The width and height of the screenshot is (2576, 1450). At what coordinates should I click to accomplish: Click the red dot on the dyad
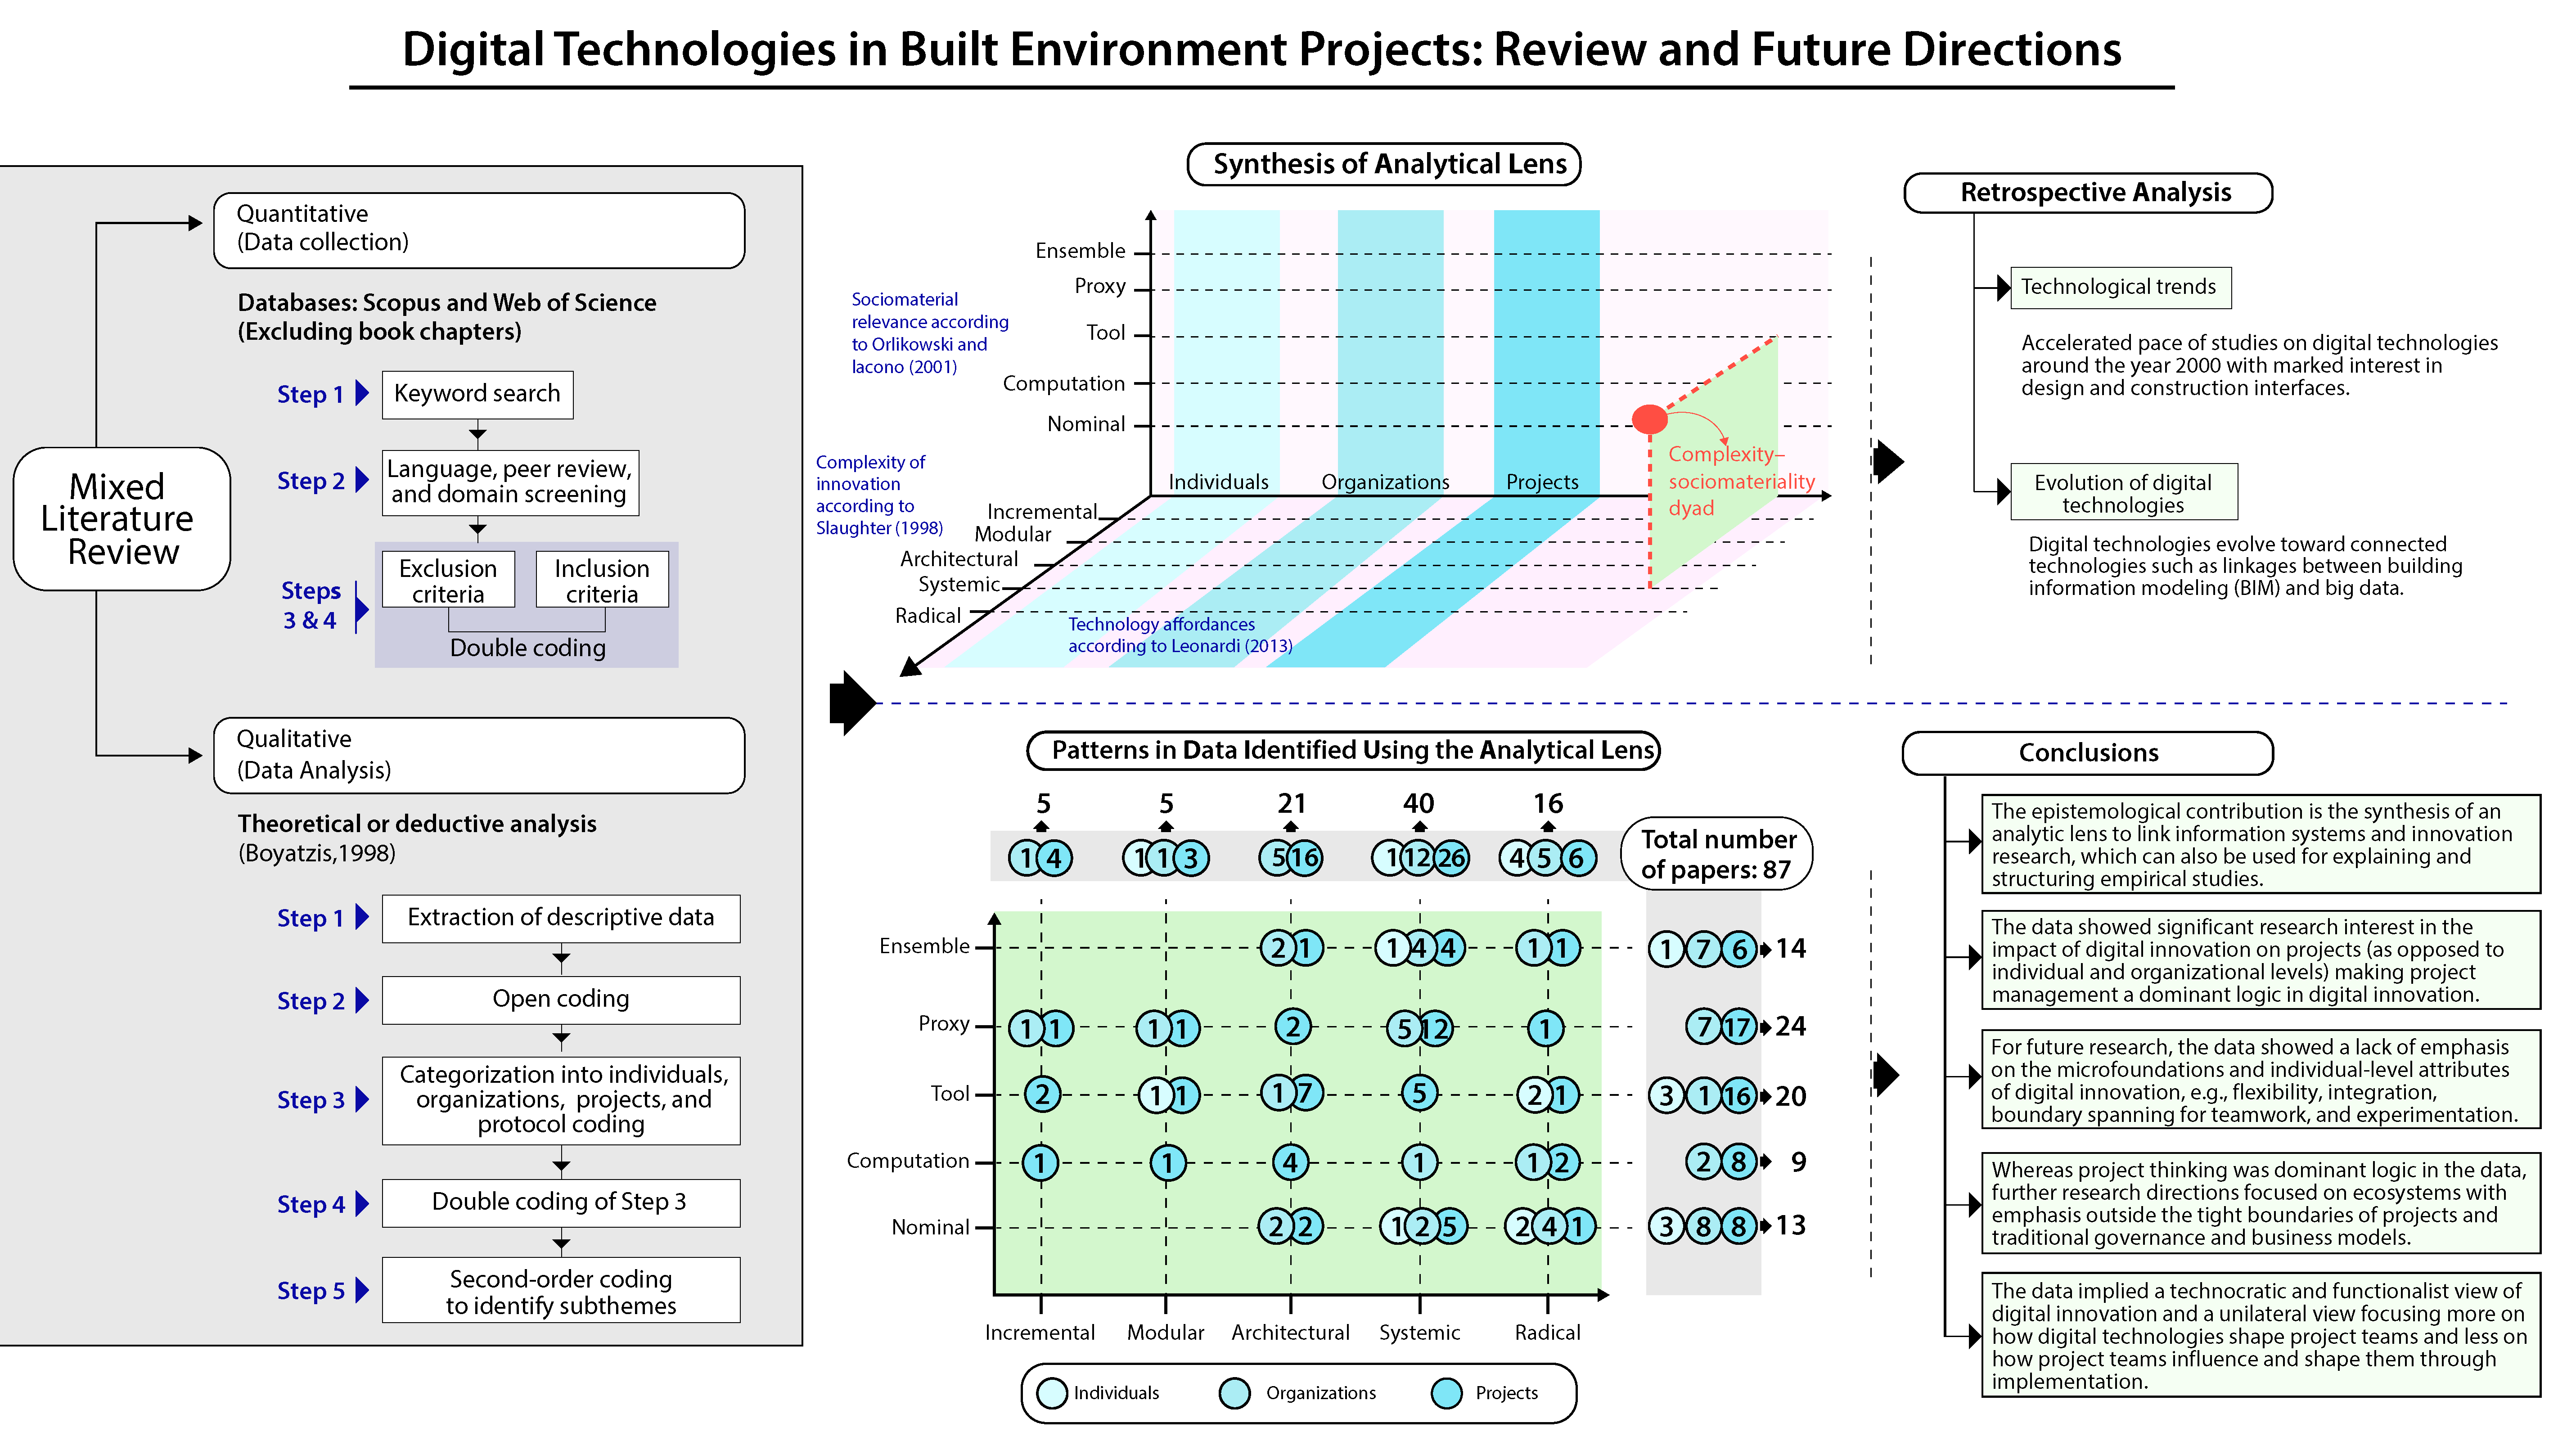[1649, 419]
